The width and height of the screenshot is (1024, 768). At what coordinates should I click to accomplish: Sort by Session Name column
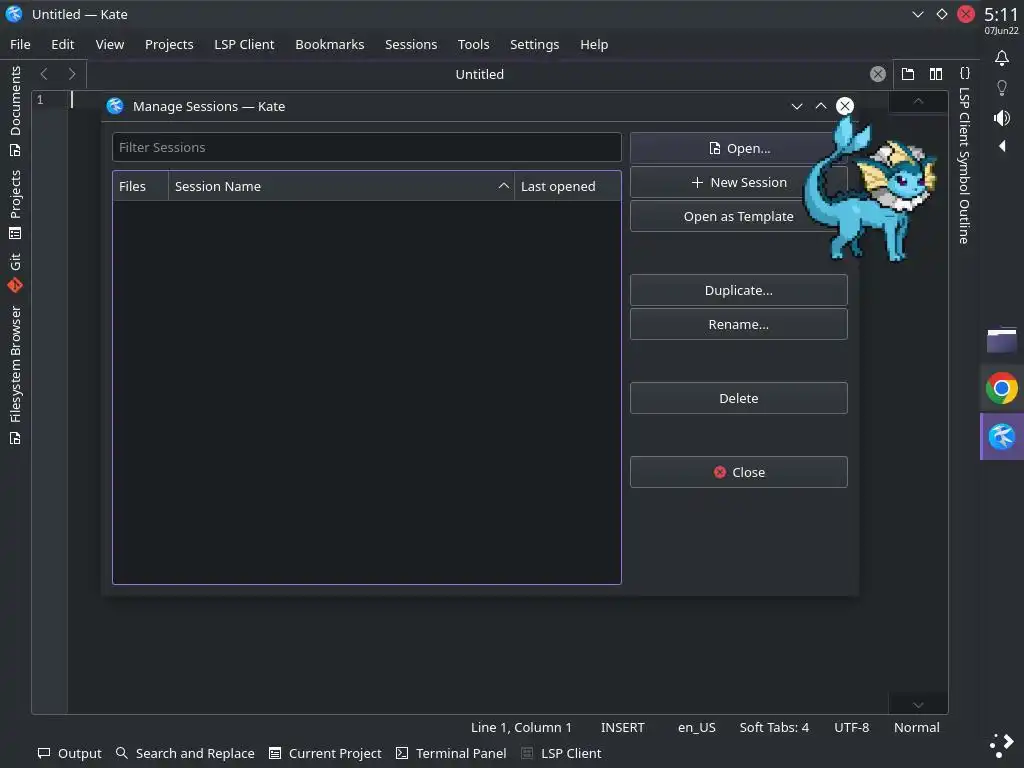pyautogui.click(x=342, y=186)
